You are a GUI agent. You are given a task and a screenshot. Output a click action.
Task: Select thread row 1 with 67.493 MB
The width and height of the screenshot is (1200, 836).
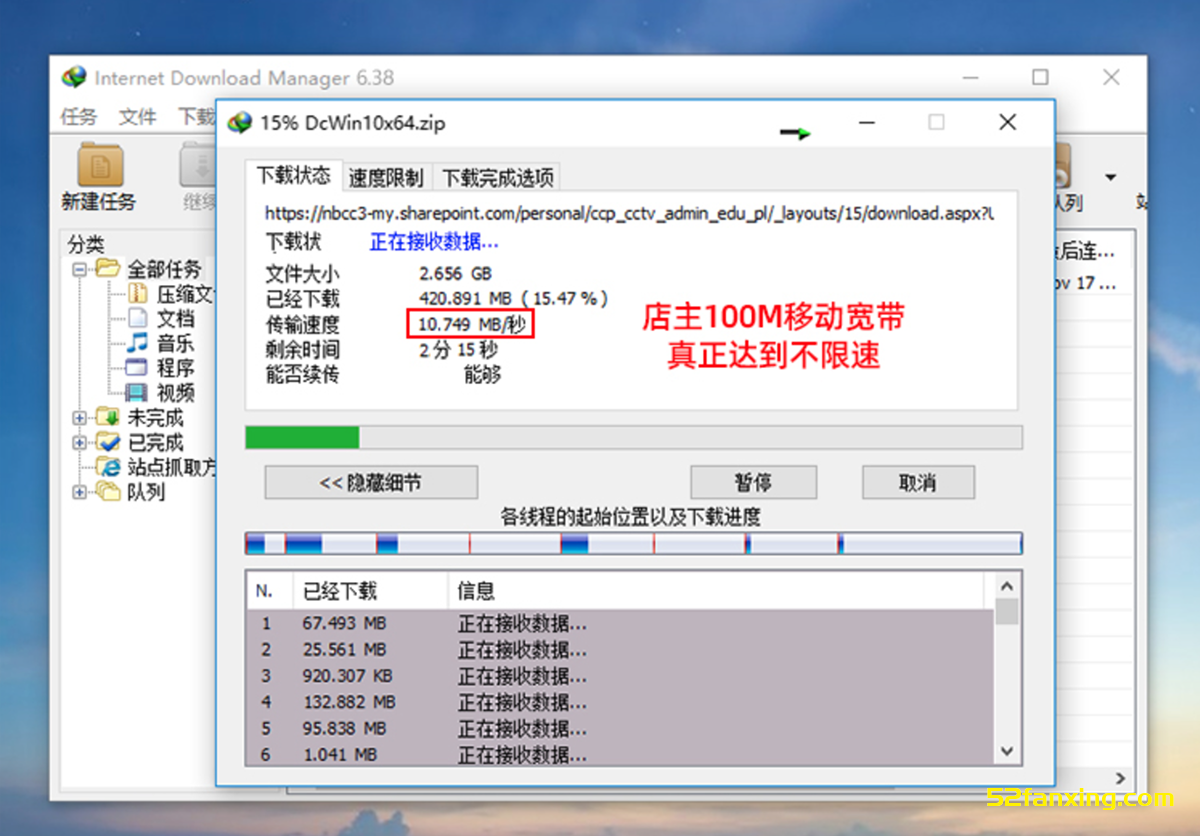(620, 623)
